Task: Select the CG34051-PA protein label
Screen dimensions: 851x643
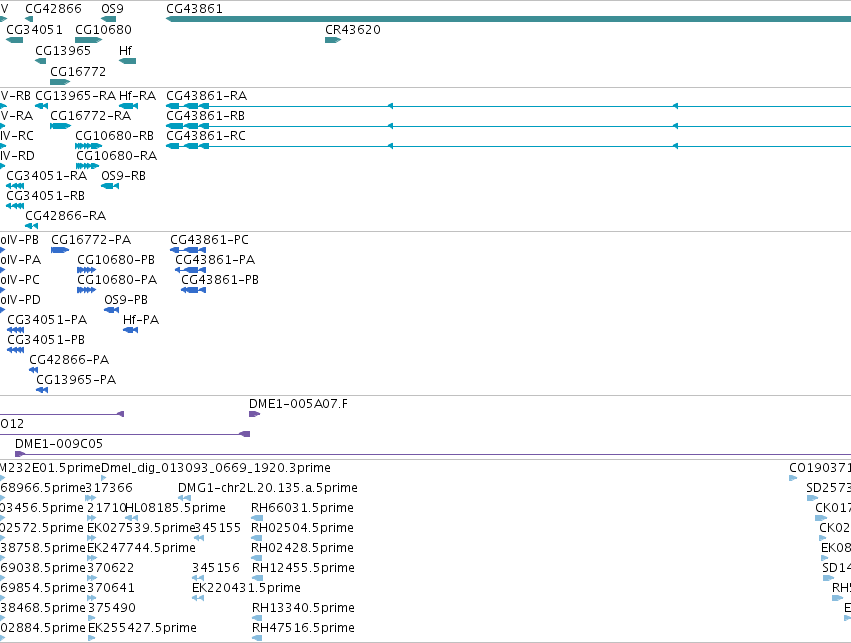Action: click(47, 320)
